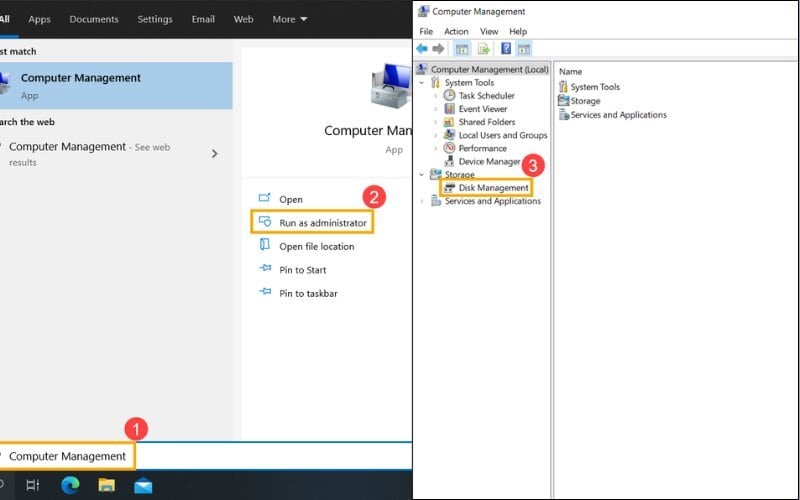
Task: Click the Storage icon in Name list
Action: coord(563,101)
